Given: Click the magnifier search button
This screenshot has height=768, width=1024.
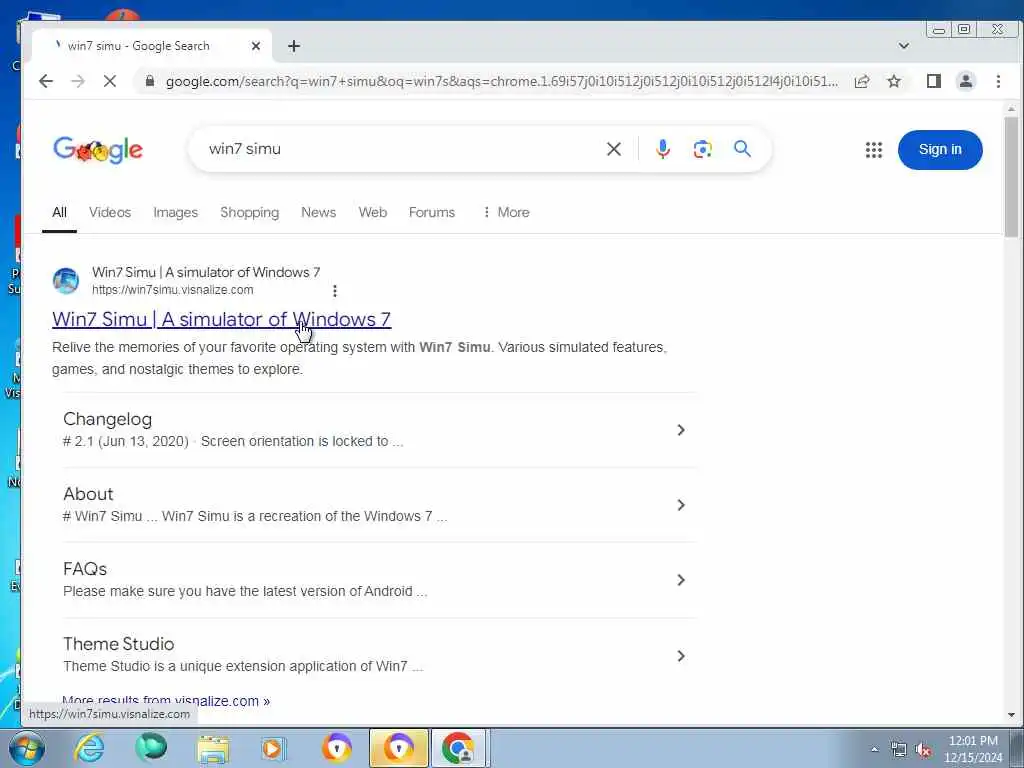Looking at the screenshot, I should (x=743, y=149).
